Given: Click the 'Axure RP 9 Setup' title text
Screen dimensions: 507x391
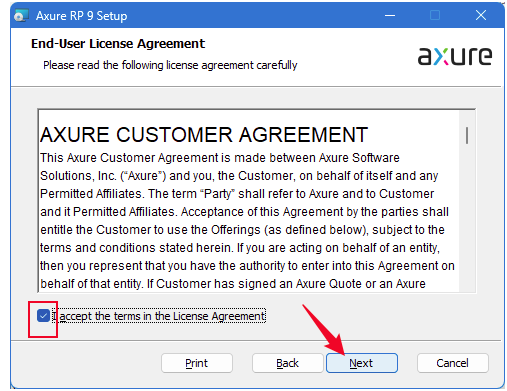Looking at the screenshot, I should pyautogui.click(x=82, y=16).
